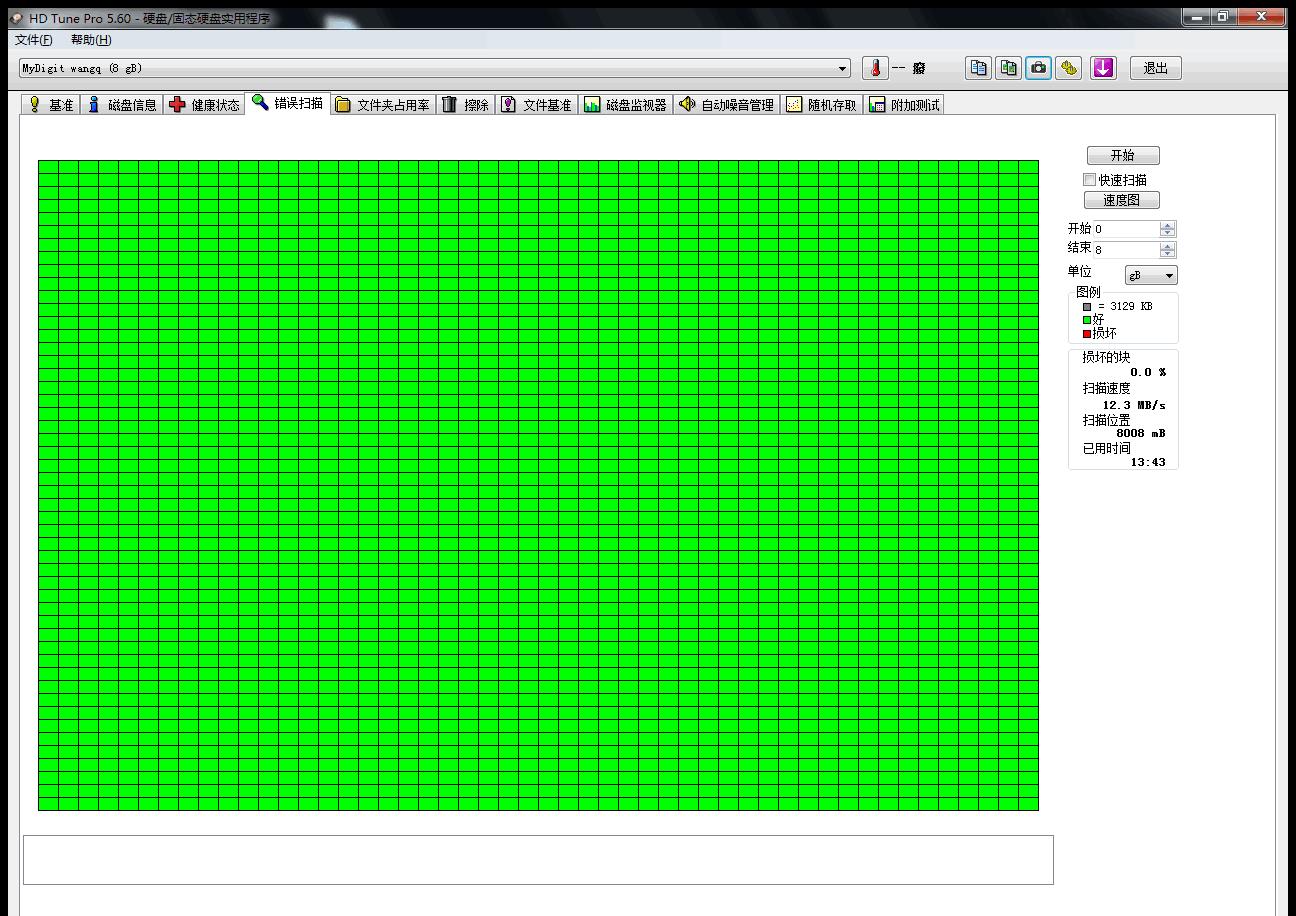1296x916 pixels.
Task: Click the copy text to clipboard icon
Action: pos(979,68)
